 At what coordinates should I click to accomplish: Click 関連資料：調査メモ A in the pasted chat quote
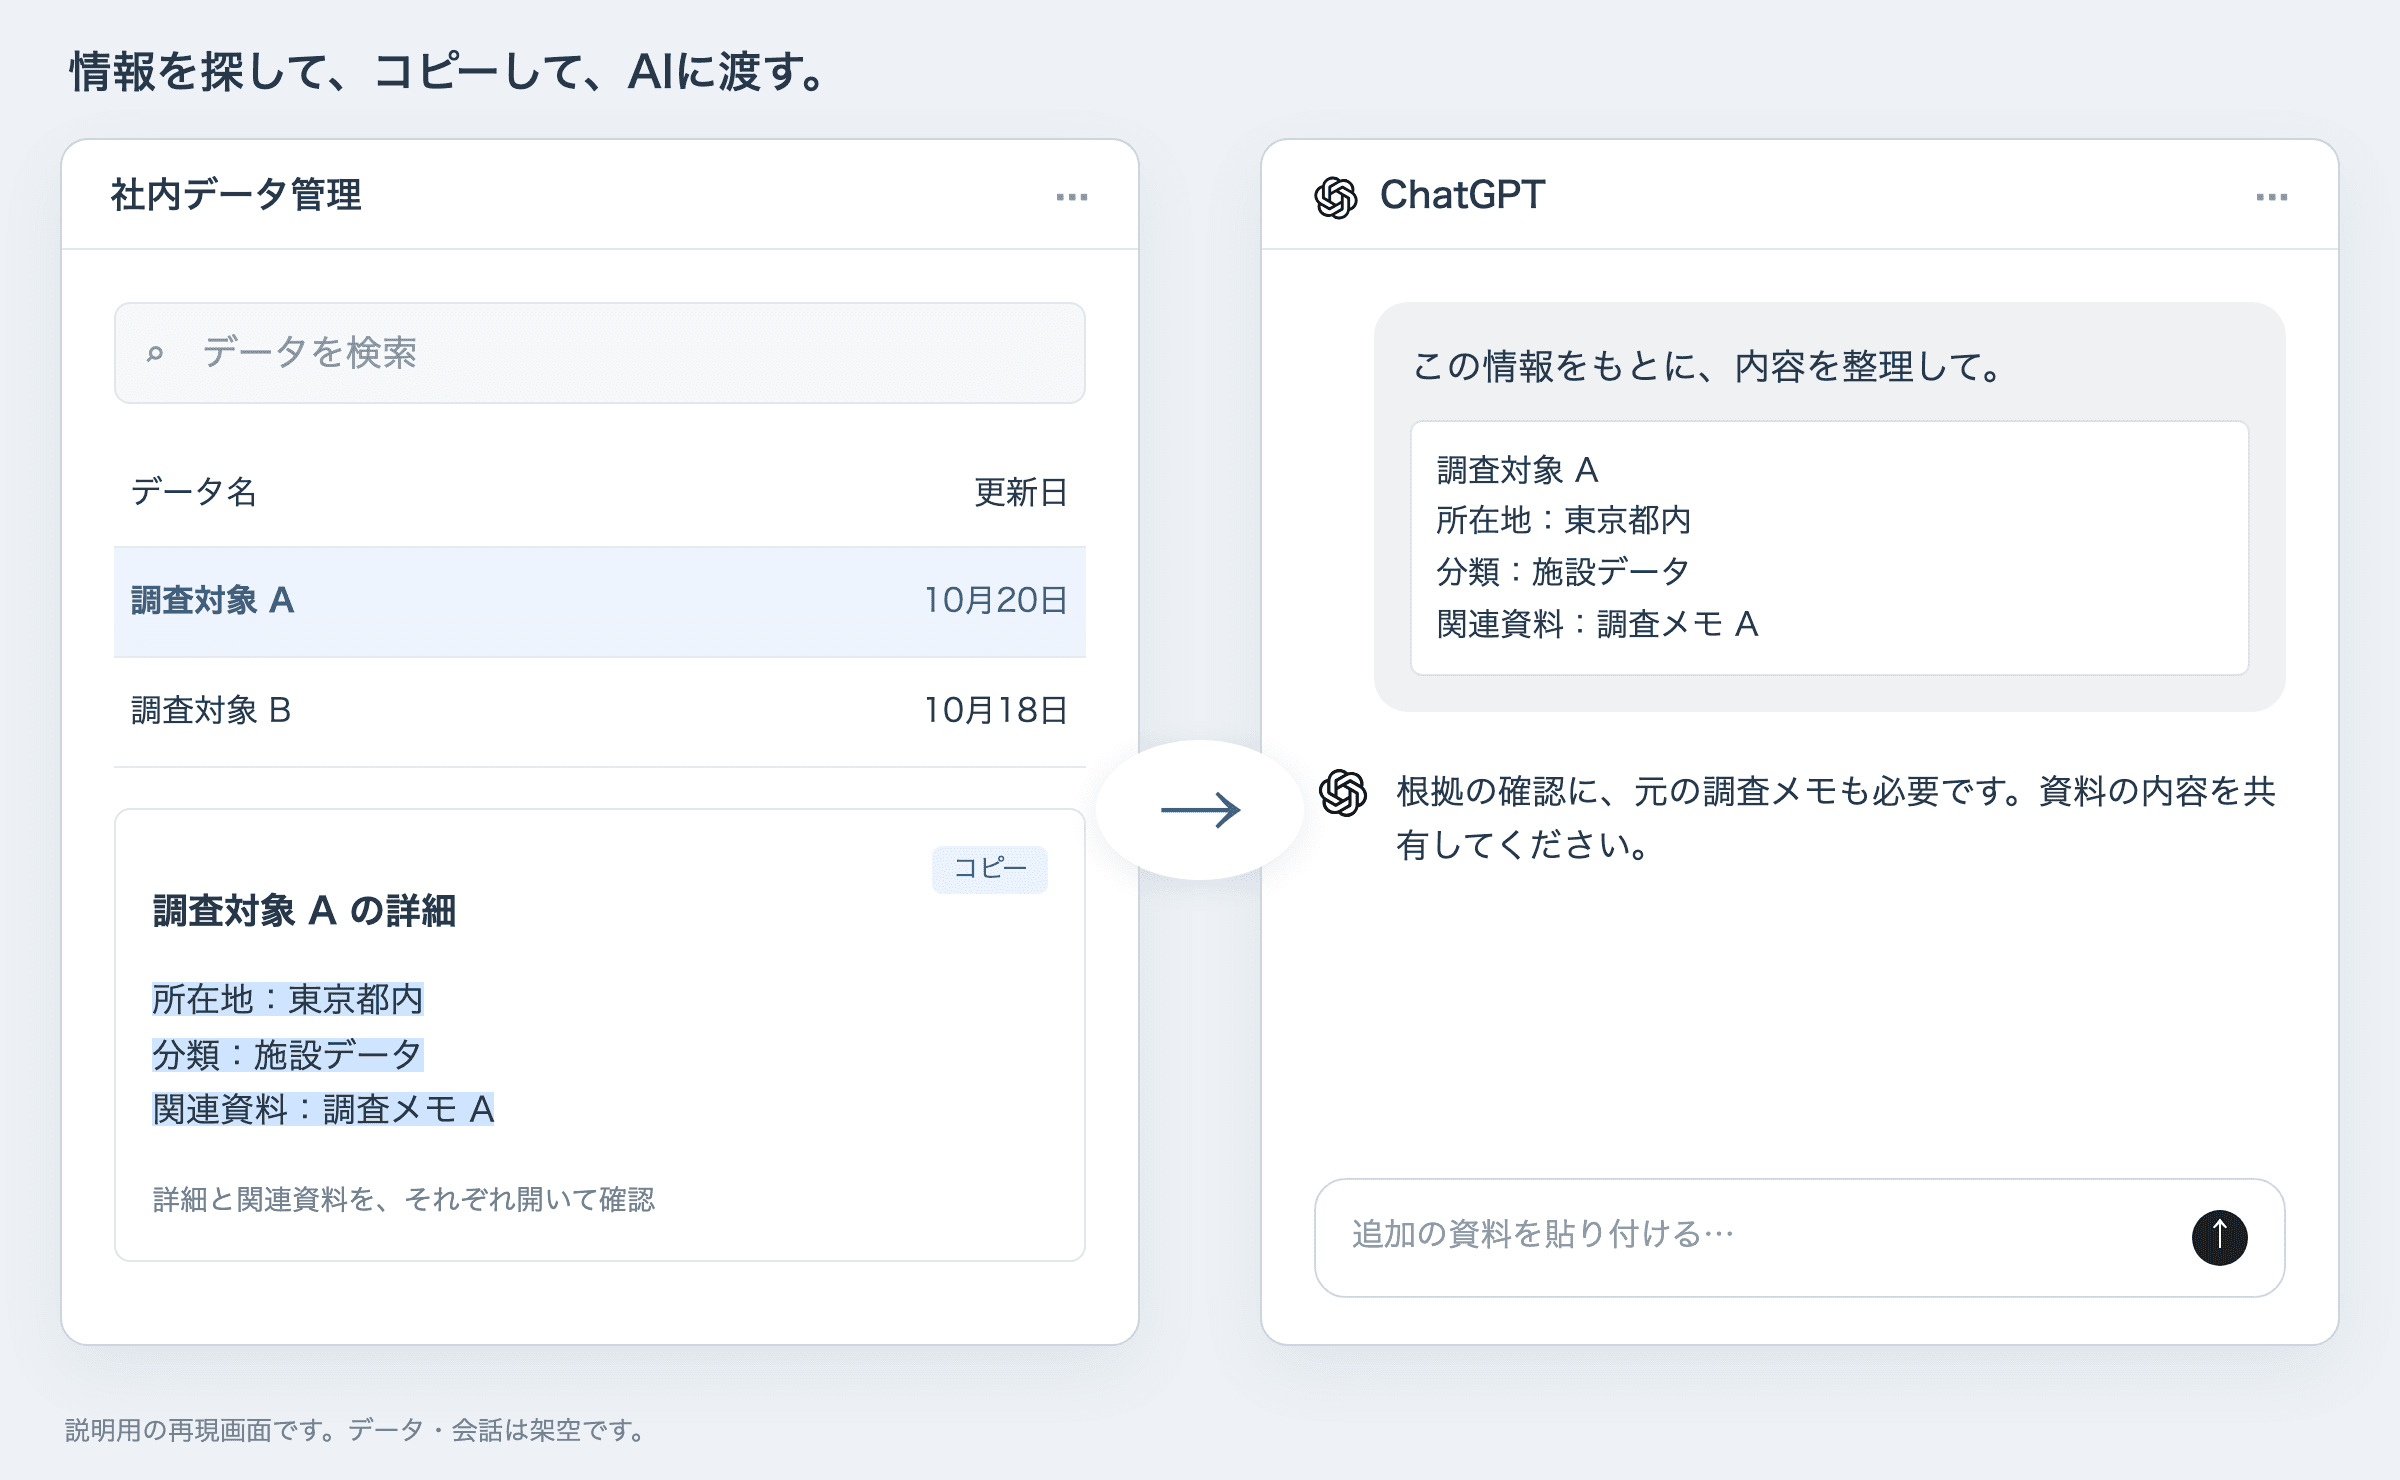point(1597,624)
